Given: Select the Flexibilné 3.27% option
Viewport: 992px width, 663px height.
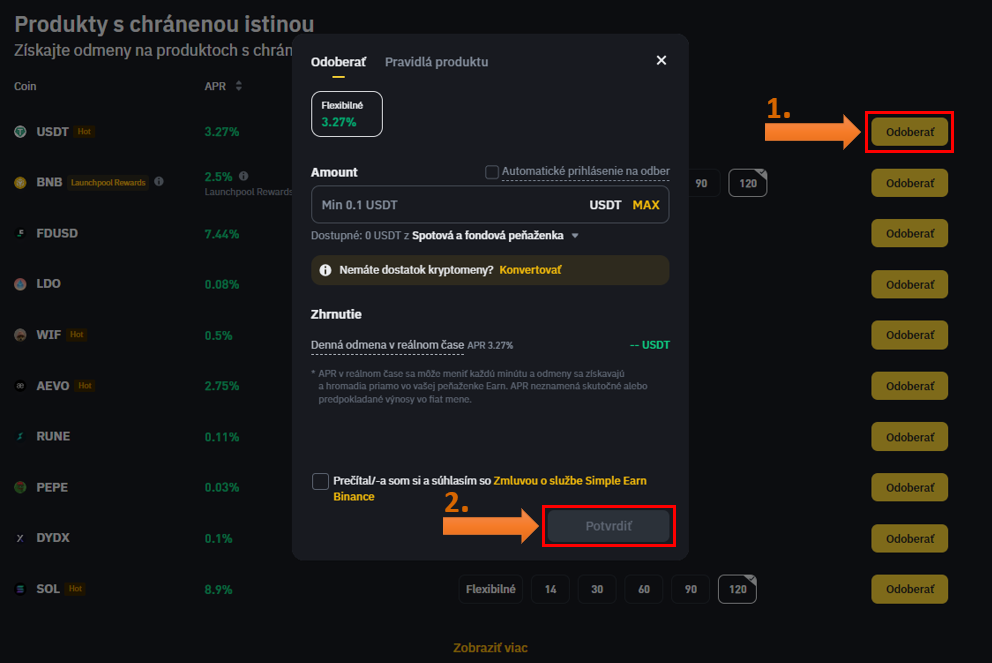Looking at the screenshot, I should [x=346, y=114].
